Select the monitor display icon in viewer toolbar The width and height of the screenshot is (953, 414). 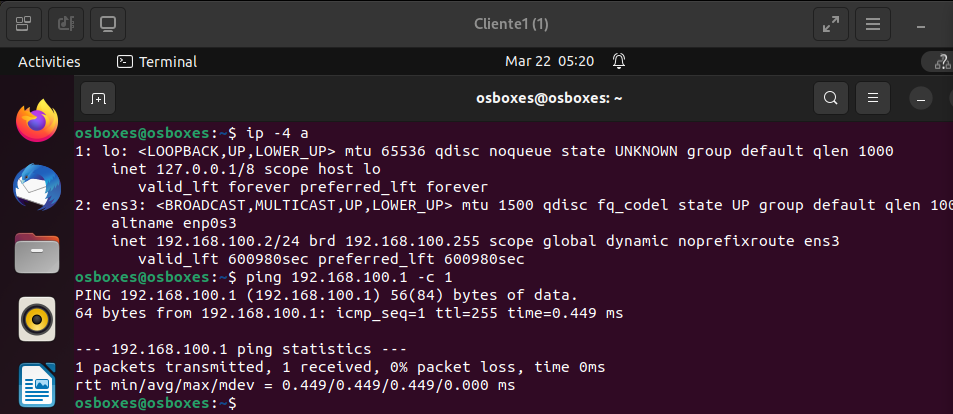pyautogui.click(x=108, y=24)
